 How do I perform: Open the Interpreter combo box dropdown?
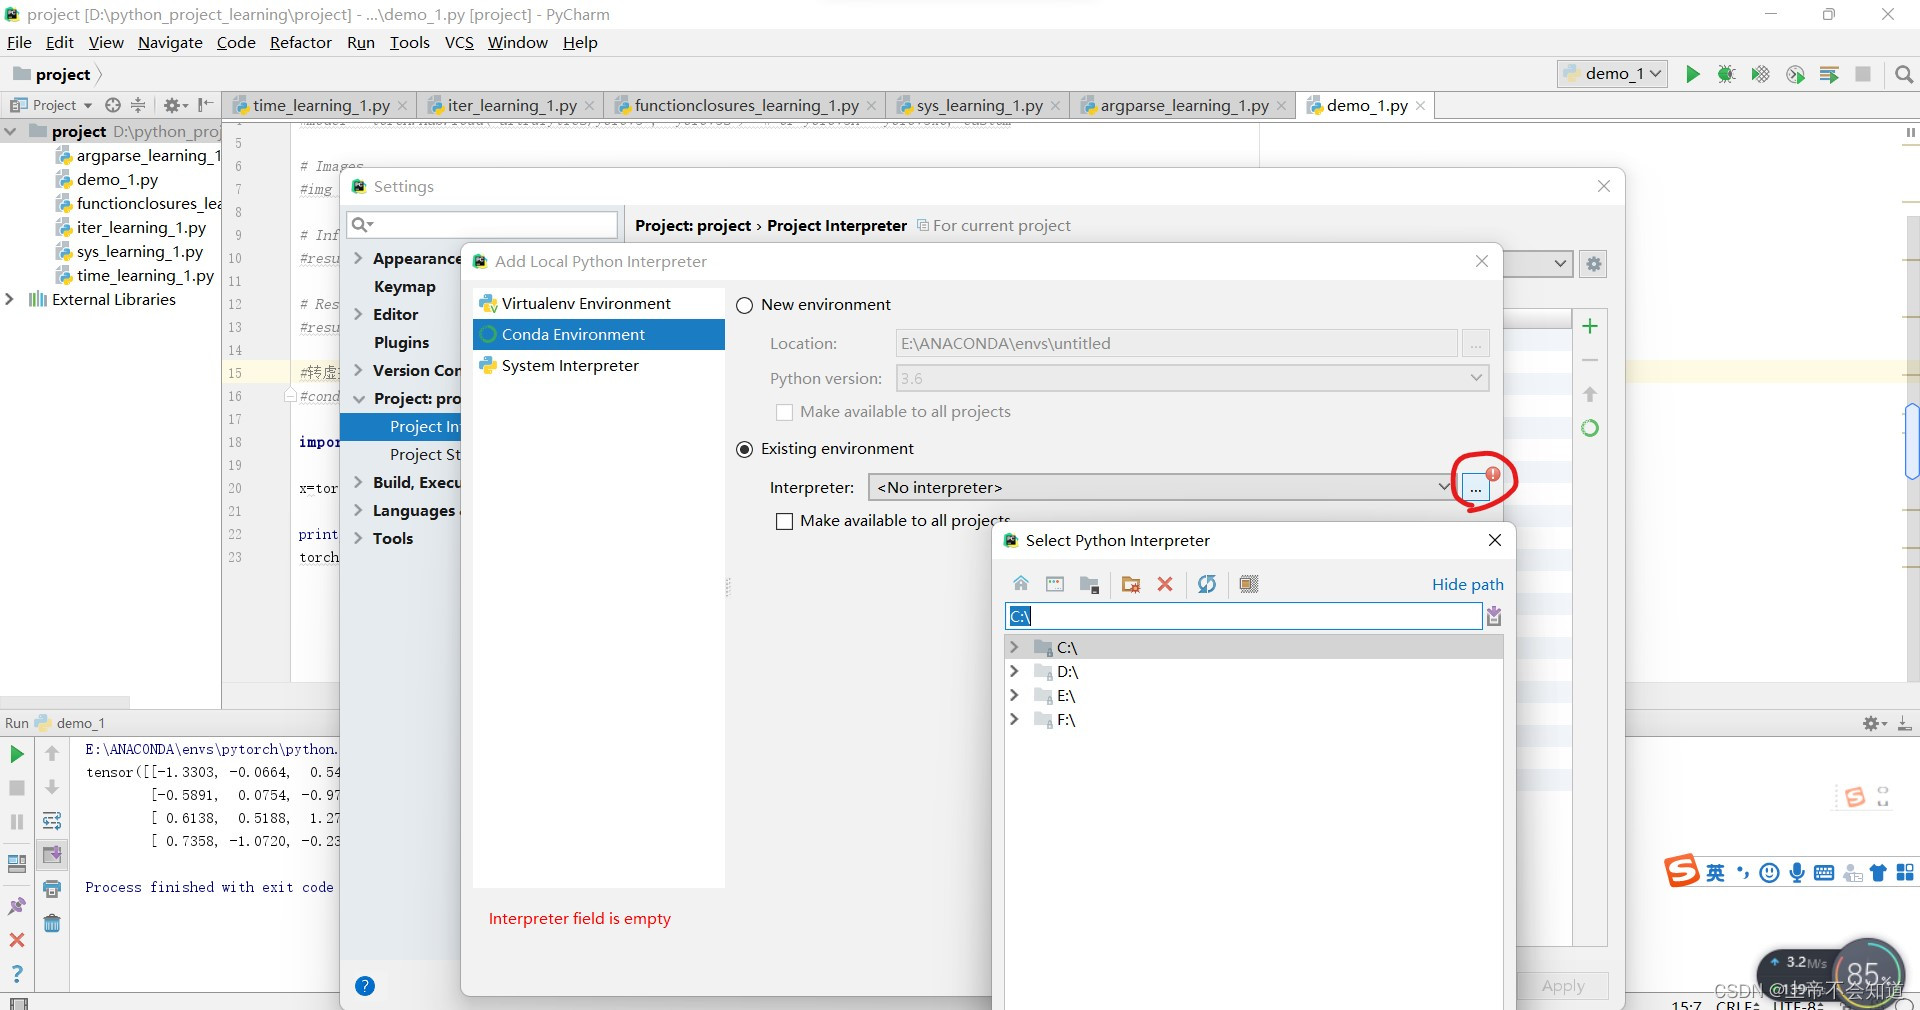click(x=1443, y=487)
